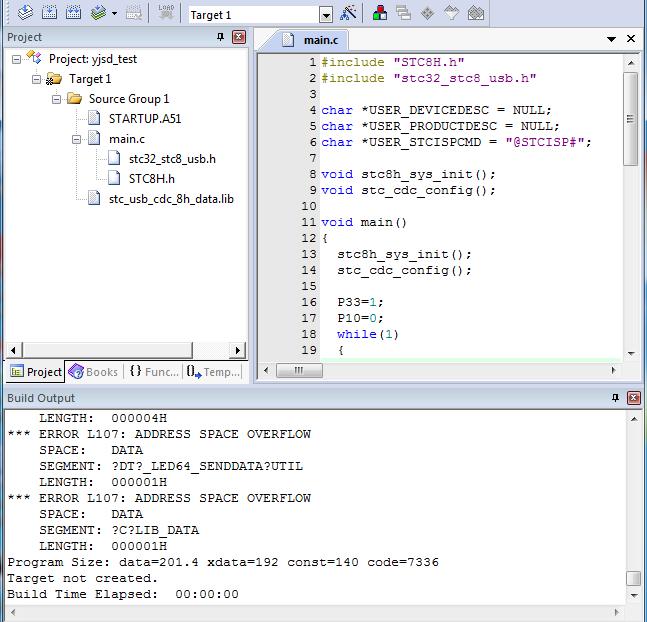
Task: Click the Manage Run-Time Environment diamond icon
Action: tap(427, 13)
